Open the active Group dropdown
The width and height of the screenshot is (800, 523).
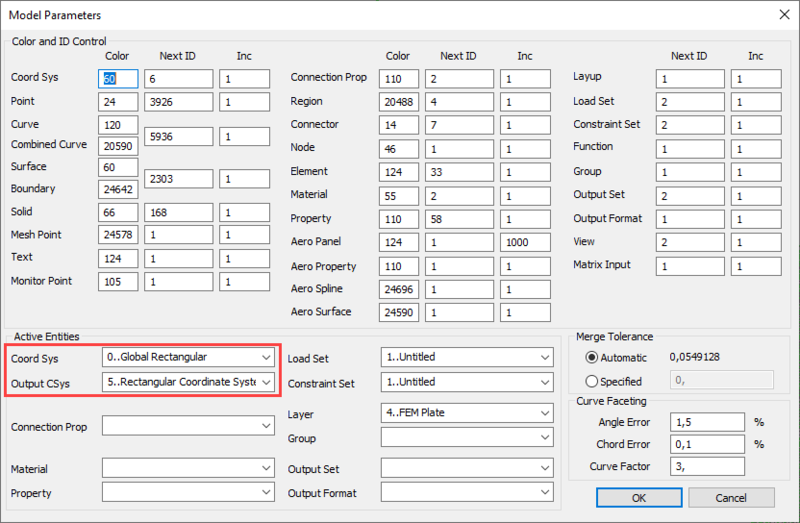(467, 437)
